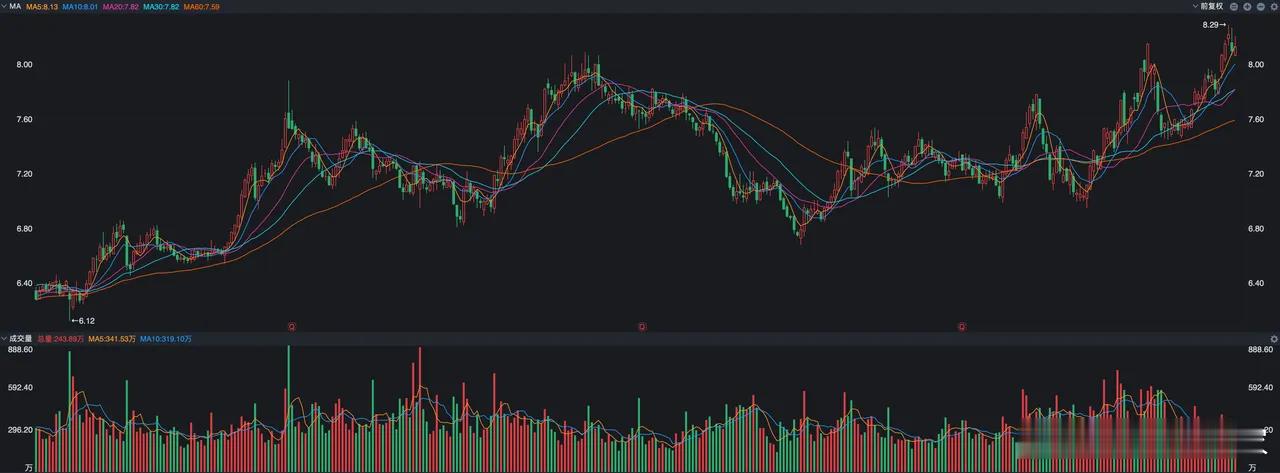This screenshot has height=473, width=1280.
Task: Open chart settings gear at top right
Action: [x=1274, y=7]
